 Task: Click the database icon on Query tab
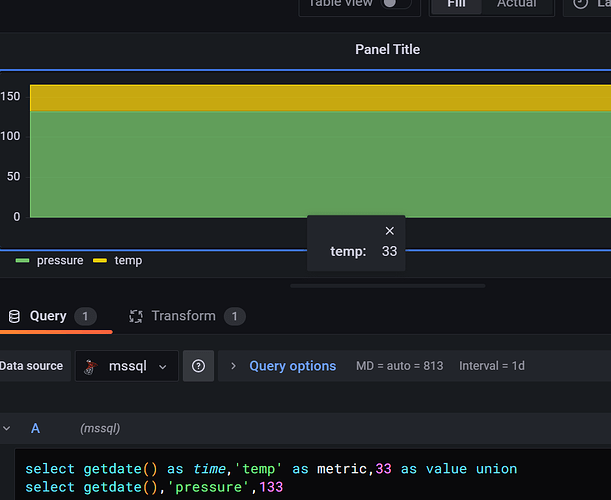[14, 316]
